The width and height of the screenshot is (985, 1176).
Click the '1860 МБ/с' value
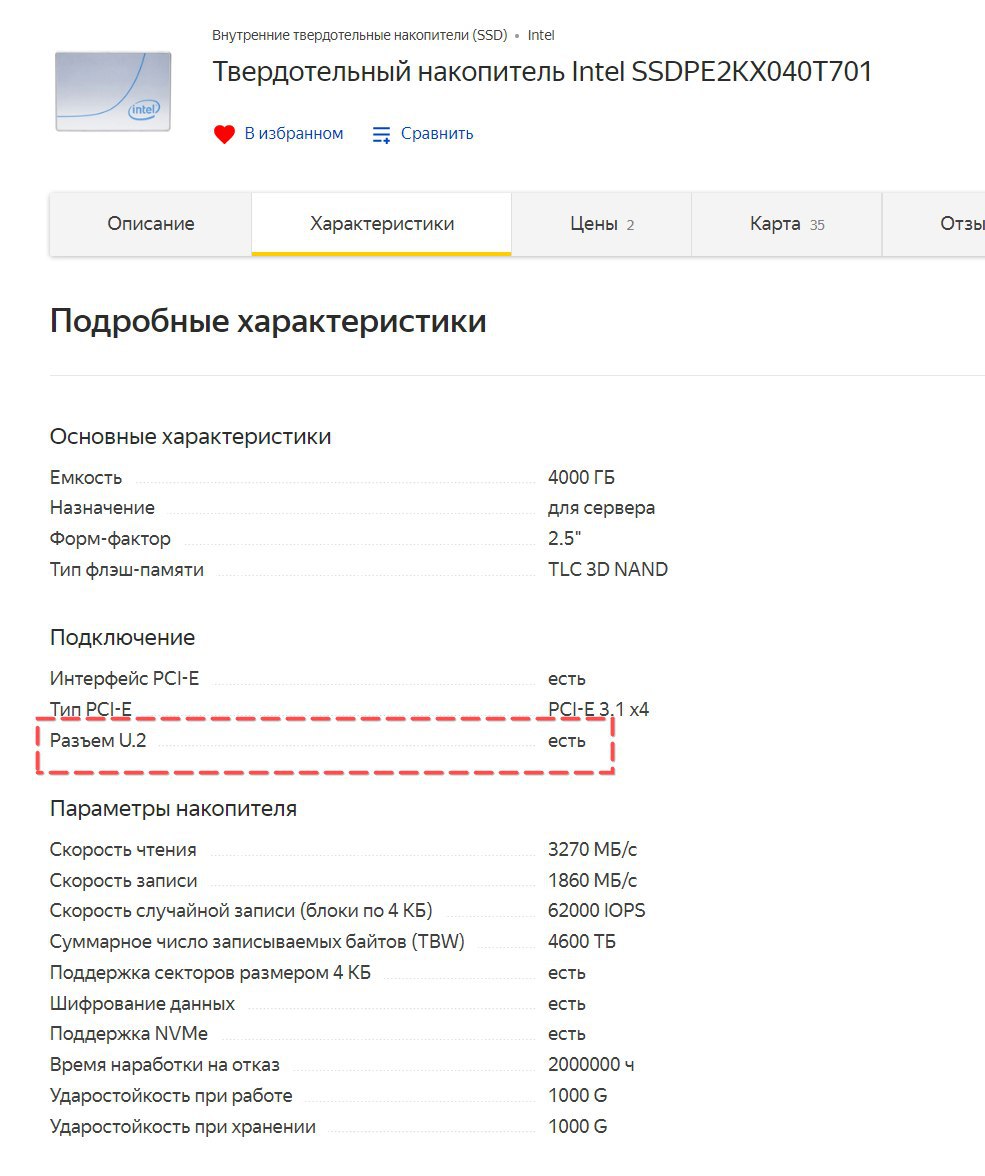(593, 880)
